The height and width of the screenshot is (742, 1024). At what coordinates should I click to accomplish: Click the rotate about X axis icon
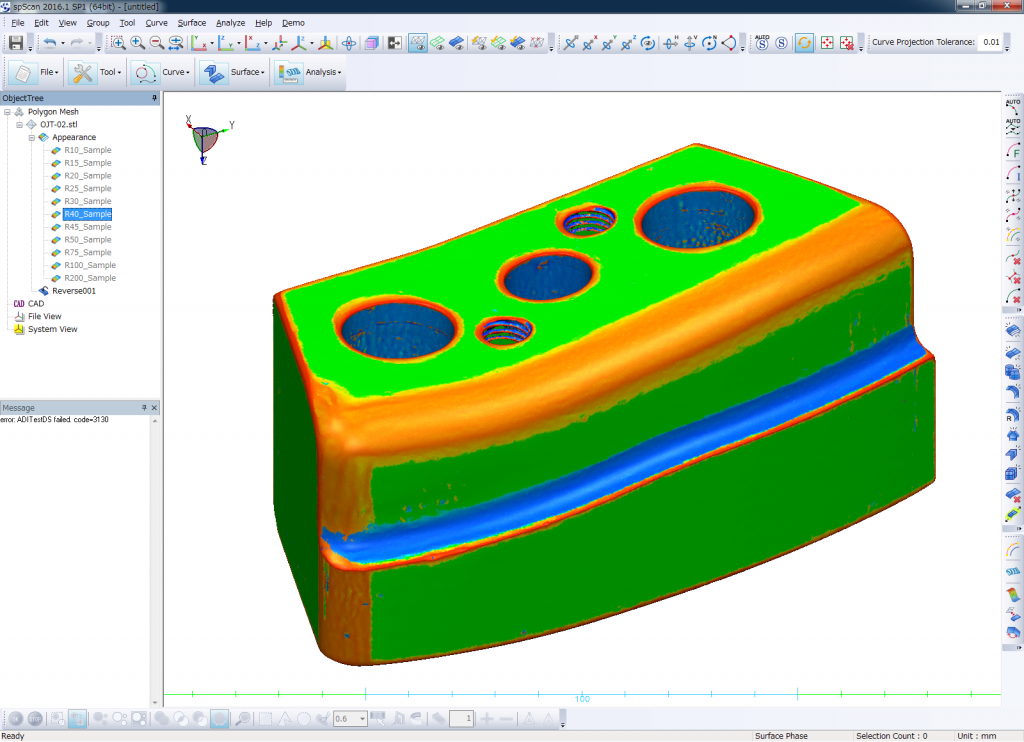click(589, 43)
